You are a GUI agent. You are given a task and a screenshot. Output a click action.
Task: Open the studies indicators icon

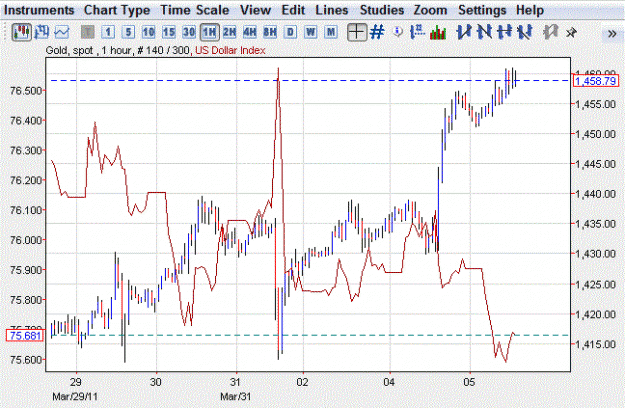(438, 33)
